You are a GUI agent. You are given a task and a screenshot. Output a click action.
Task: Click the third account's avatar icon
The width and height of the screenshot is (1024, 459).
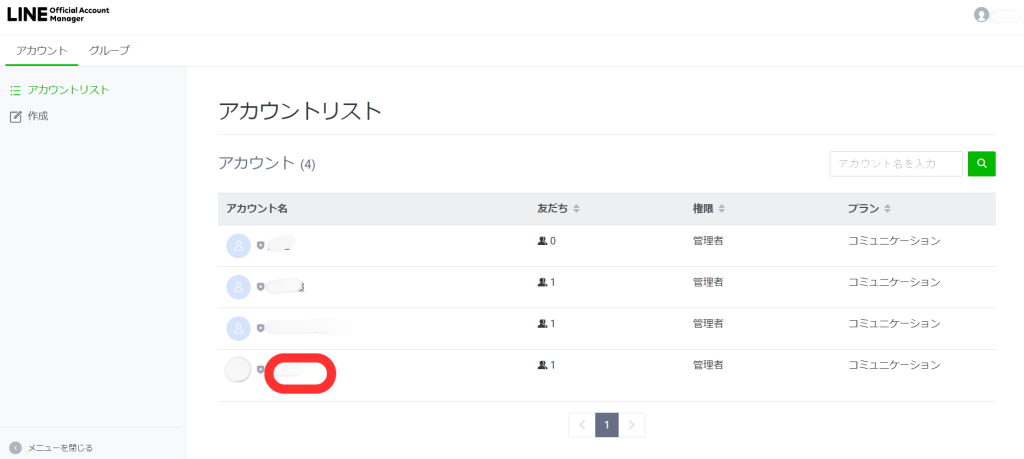[238, 328]
